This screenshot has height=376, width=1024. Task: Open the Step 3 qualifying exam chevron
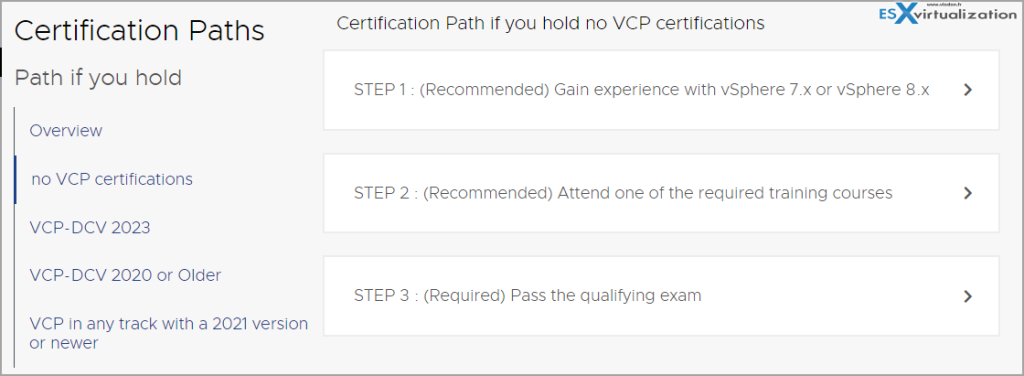[x=968, y=296]
